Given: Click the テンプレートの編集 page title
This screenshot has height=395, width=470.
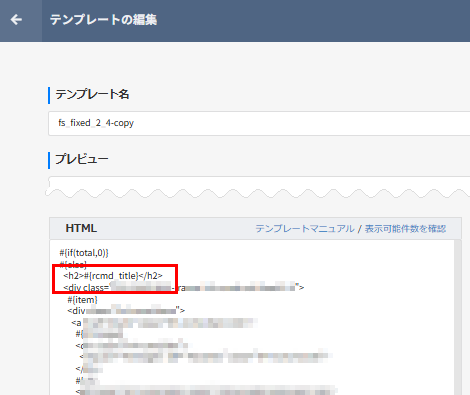Looking at the screenshot, I should point(103,20).
